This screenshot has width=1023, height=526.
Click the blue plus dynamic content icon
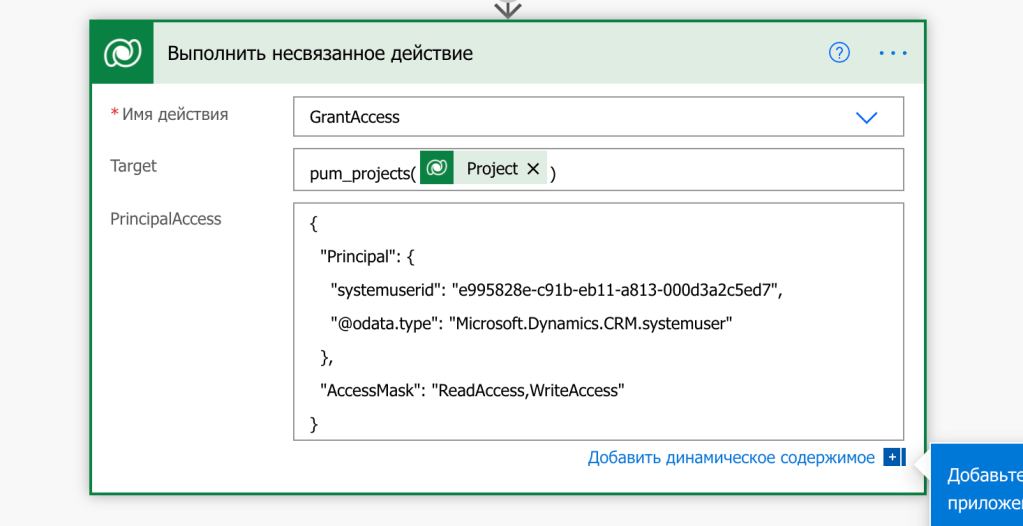(x=892, y=458)
